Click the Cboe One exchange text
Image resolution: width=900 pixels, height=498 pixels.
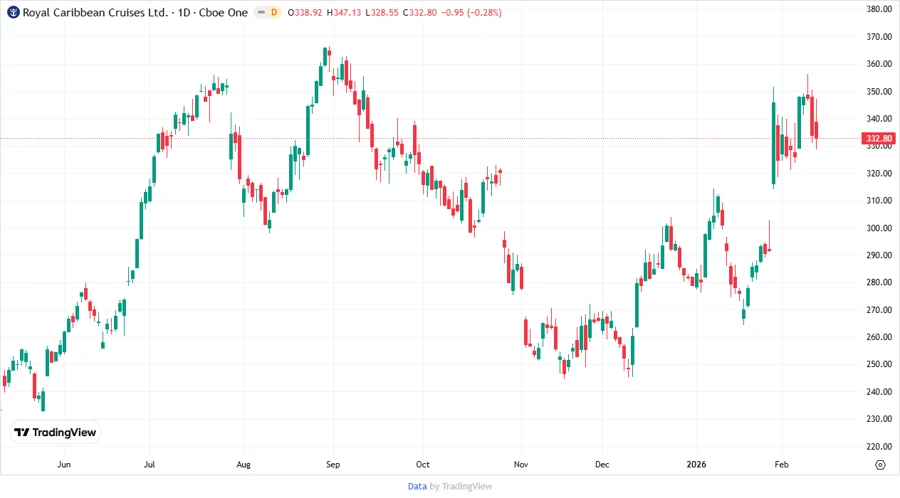click(x=223, y=12)
